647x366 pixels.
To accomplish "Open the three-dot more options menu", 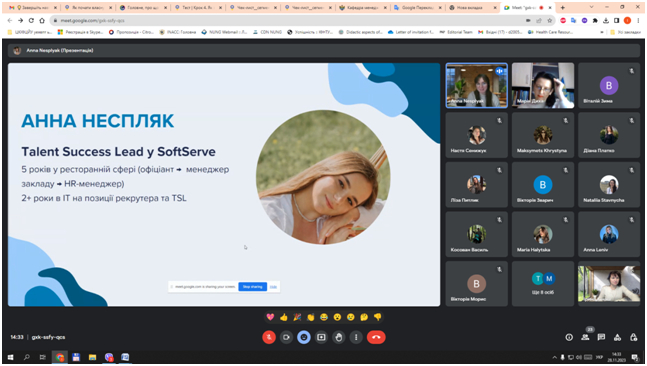I will click(x=356, y=337).
